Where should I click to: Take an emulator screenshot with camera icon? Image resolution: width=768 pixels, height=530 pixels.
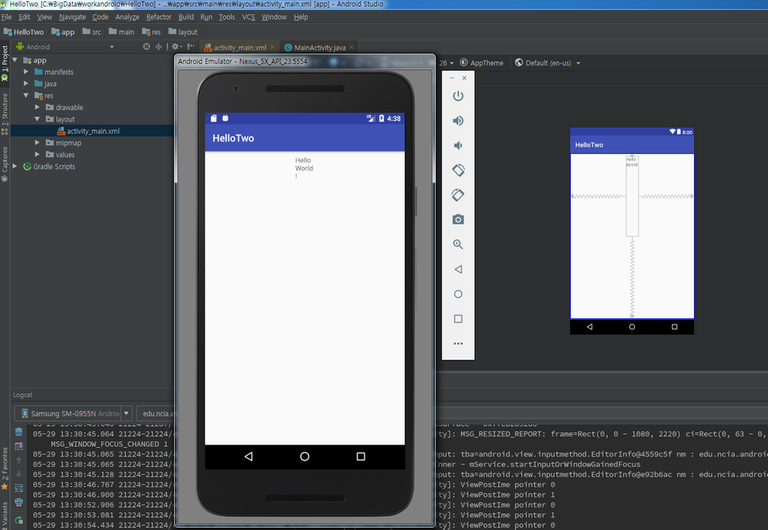pos(458,219)
